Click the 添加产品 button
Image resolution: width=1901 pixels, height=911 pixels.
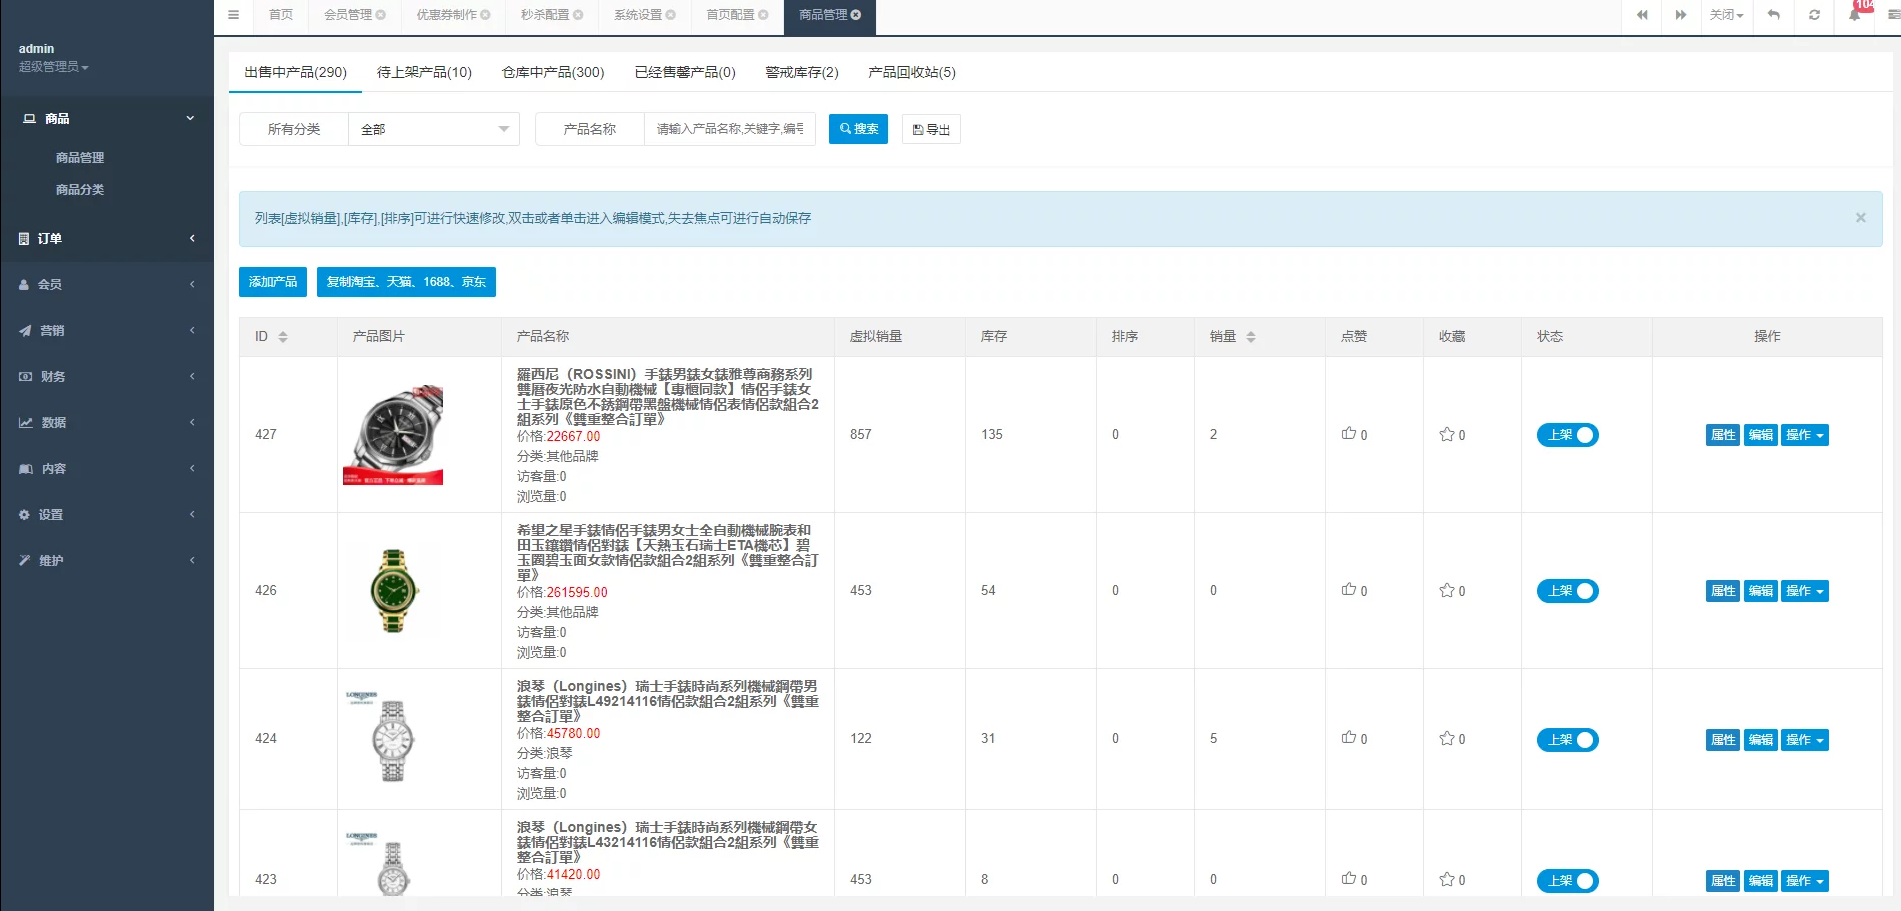click(273, 282)
